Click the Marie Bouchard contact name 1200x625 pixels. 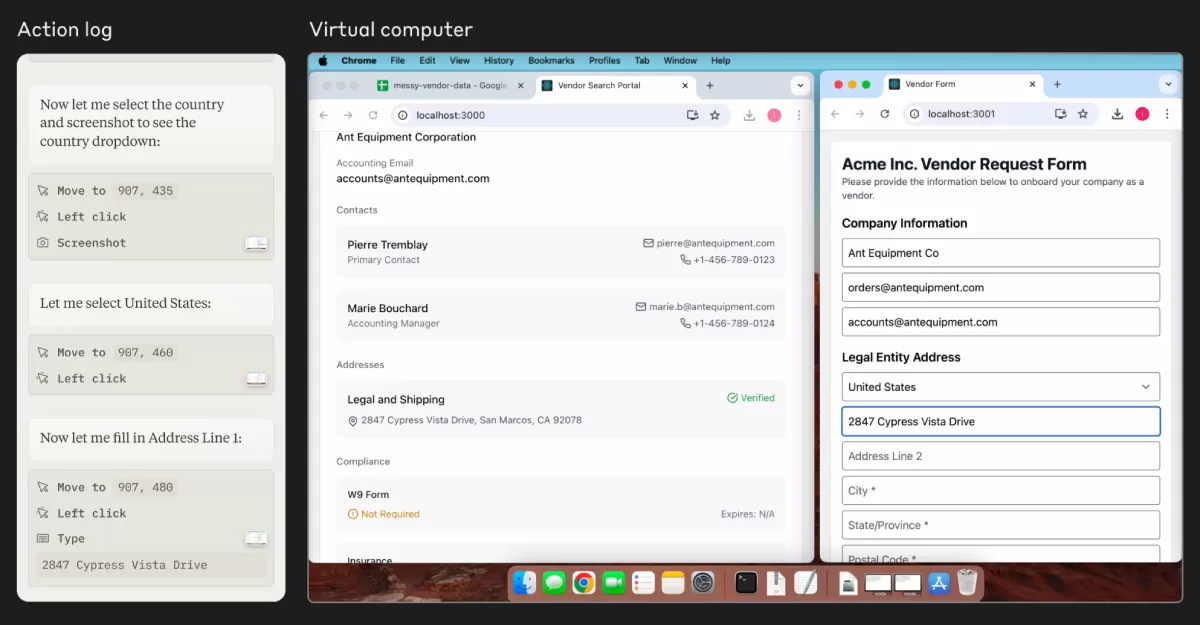point(388,308)
